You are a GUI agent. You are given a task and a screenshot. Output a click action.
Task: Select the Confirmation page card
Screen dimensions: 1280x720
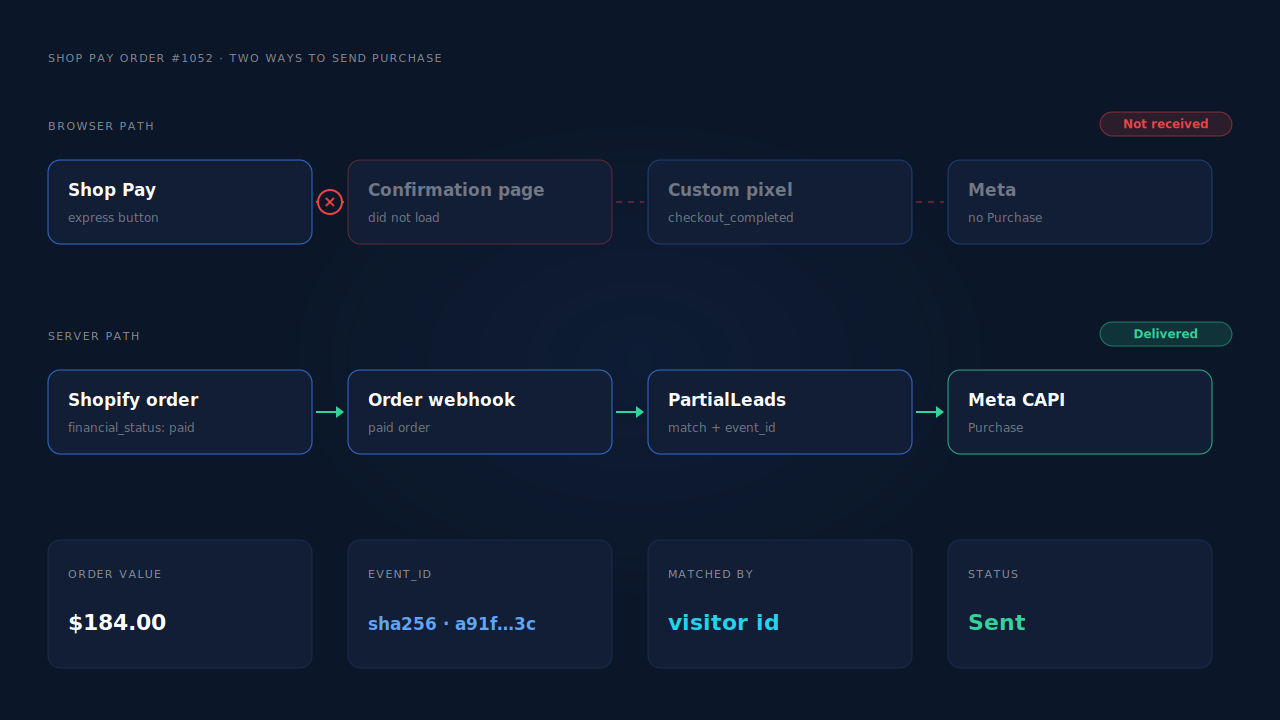[480, 202]
